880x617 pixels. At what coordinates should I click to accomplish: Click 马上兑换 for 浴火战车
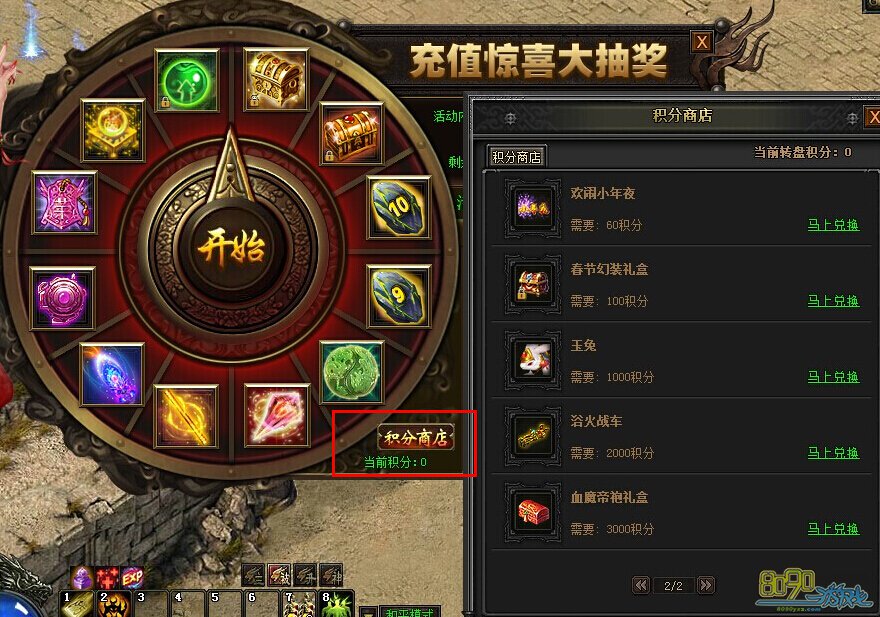pos(833,453)
